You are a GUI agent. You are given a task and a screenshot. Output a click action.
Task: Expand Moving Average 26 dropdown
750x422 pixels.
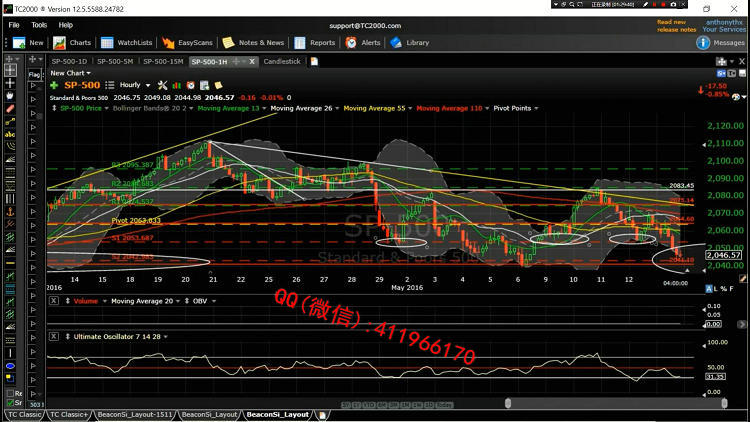337,109
